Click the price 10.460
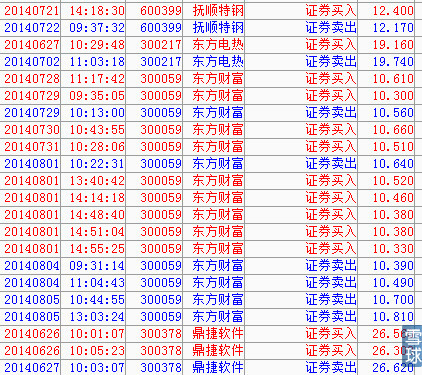422x375 pixels. 393,198
